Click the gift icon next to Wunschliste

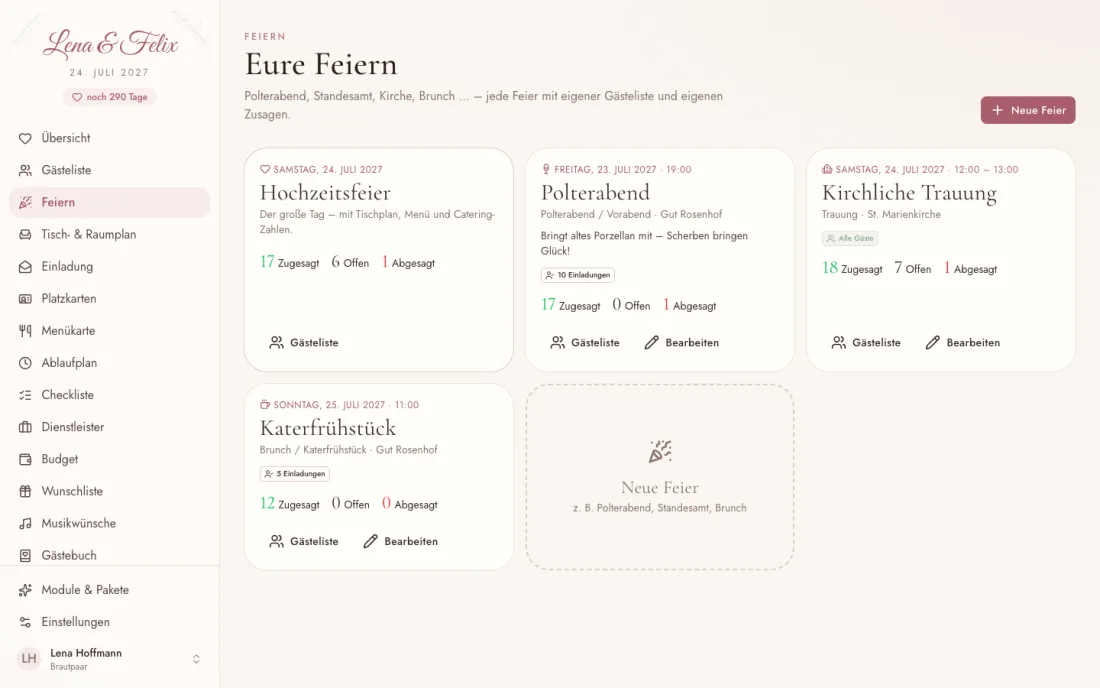[x=25, y=492]
